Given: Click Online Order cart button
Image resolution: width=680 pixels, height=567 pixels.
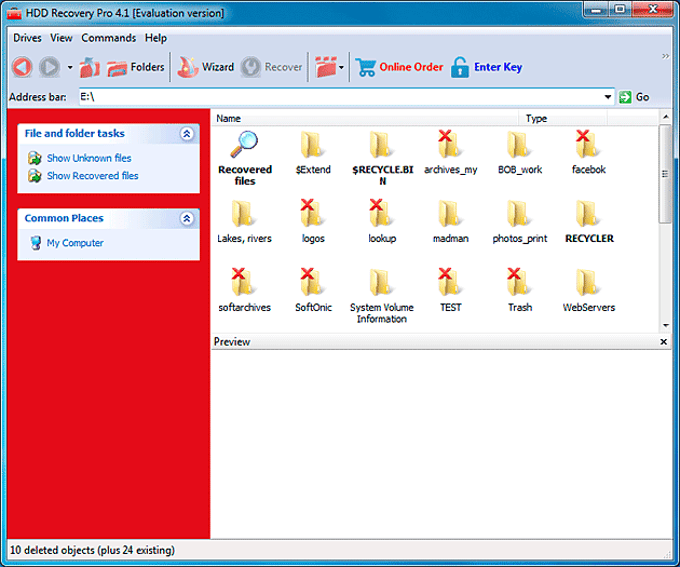Looking at the screenshot, I should tap(399, 67).
